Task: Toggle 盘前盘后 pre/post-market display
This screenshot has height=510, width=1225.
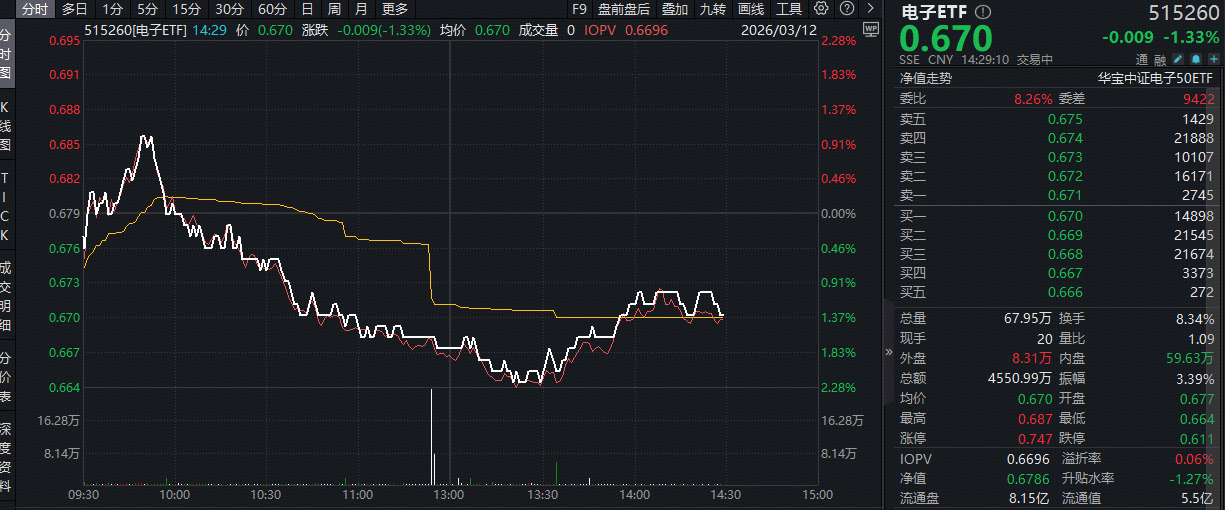Action: 623,9
